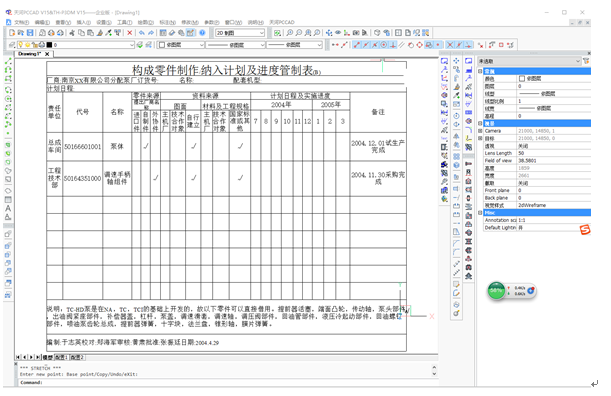Click the layer manager icon beside the layer dropdown
This screenshot has height=396, width=611.
coord(12,45)
